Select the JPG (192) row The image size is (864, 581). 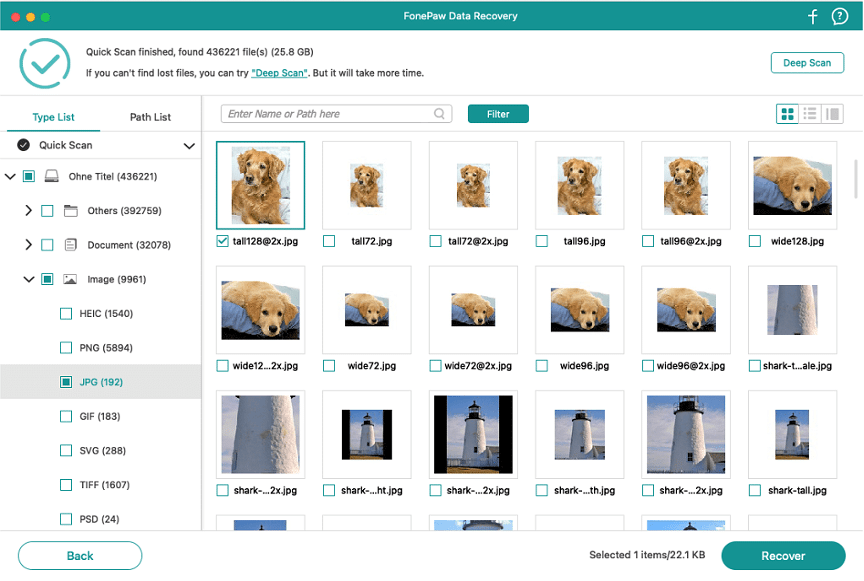tap(100, 382)
